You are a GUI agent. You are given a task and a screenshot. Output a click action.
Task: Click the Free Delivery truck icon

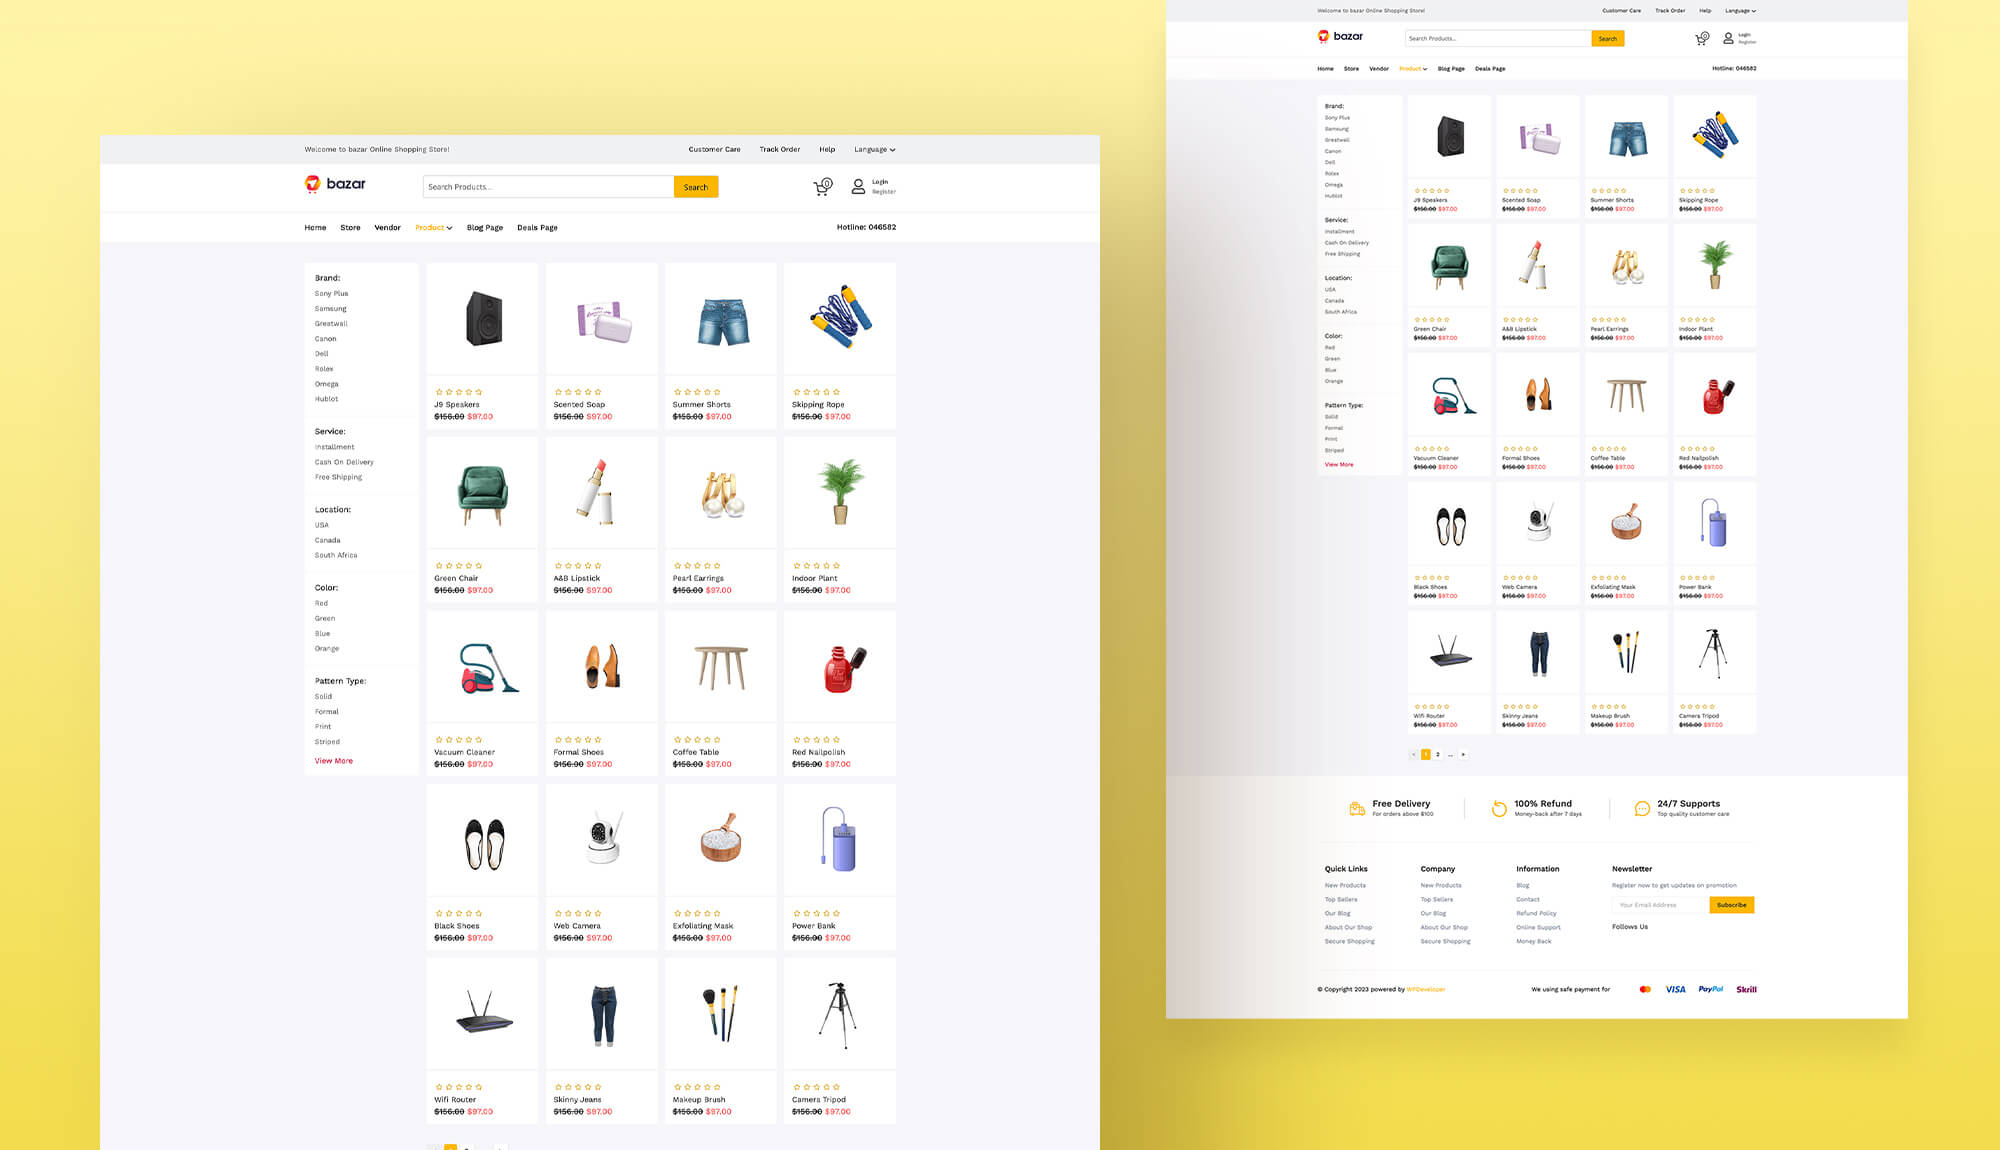tap(1357, 808)
